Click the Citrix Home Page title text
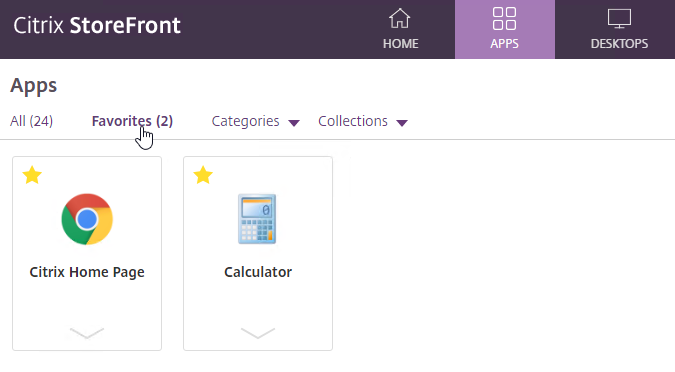The height and width of the screenshot is (372, 675). 87,272
